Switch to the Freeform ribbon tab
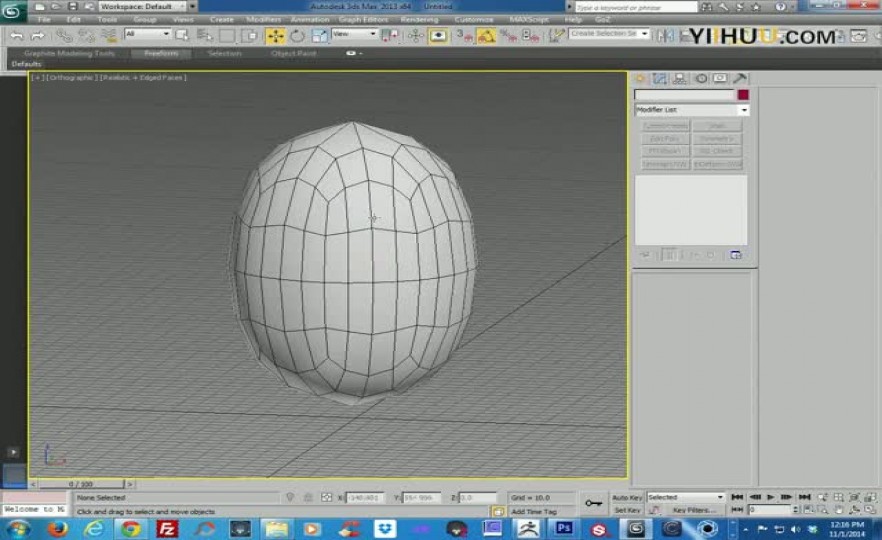 point(161,53)
